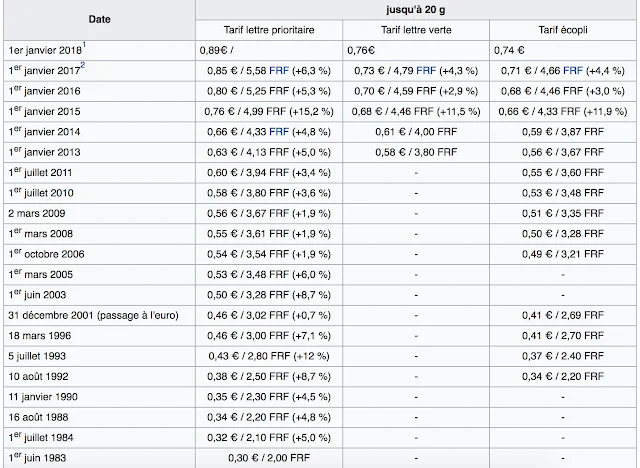Screen dimensions: 640x468
Task: Click the 'Tarif lettre prioritaire' column header
Action: pyautogui.click(x=269, y=30)
